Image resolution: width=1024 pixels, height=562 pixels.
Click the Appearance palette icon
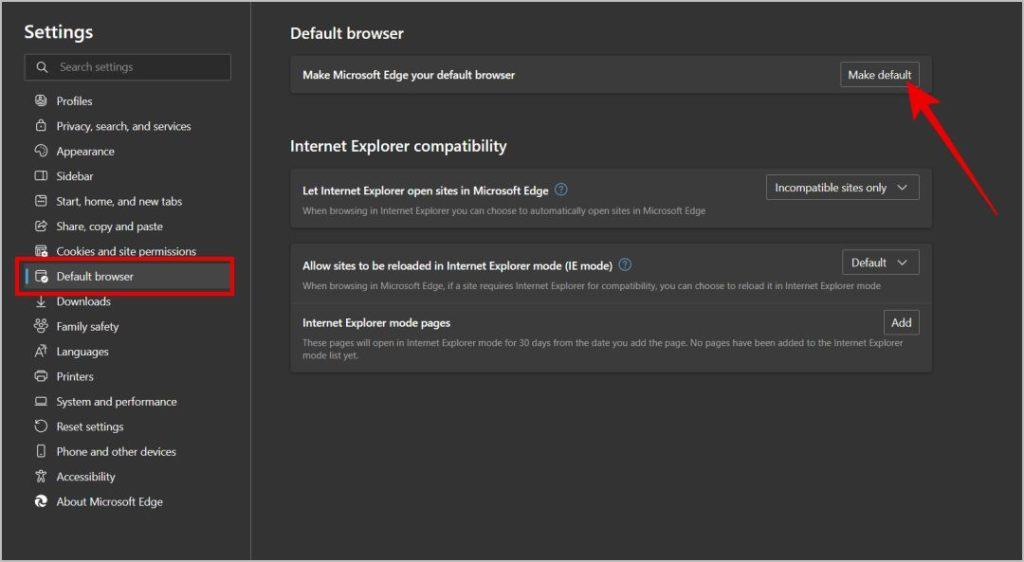(x=41, y=151)
